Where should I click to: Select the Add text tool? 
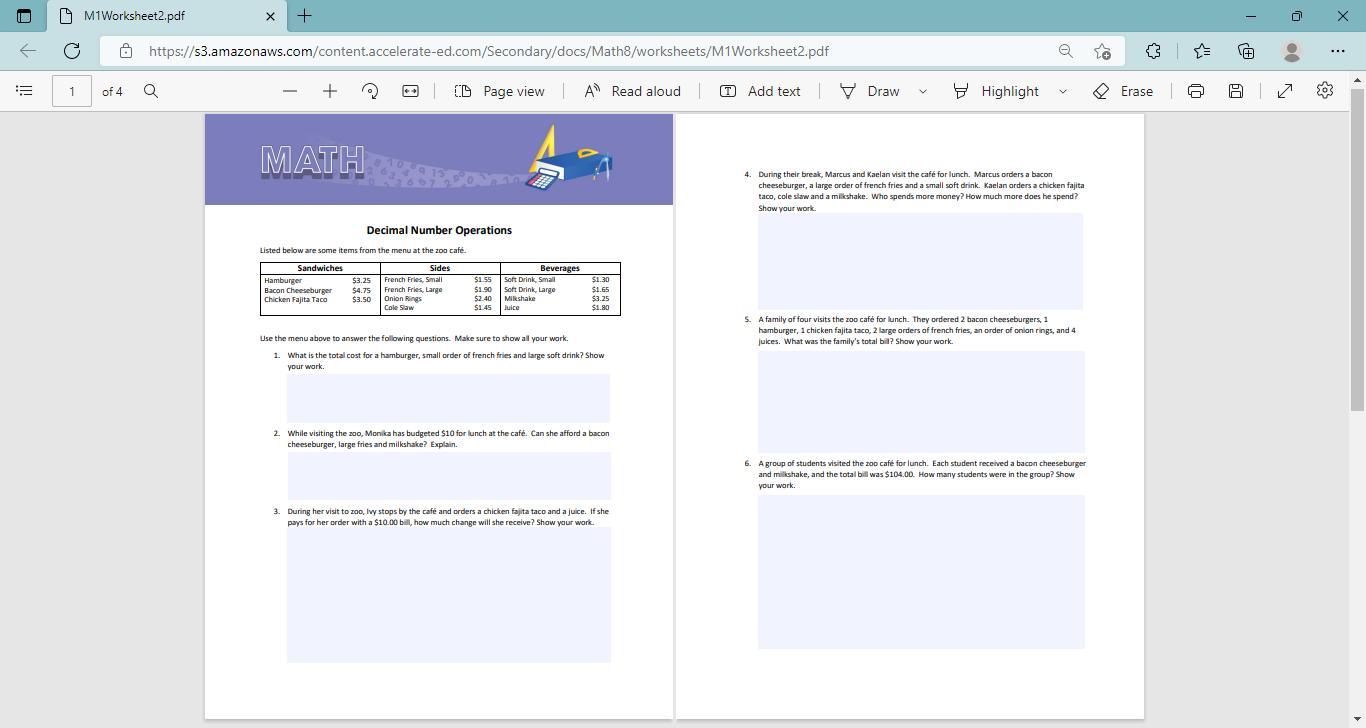(760, 91)
